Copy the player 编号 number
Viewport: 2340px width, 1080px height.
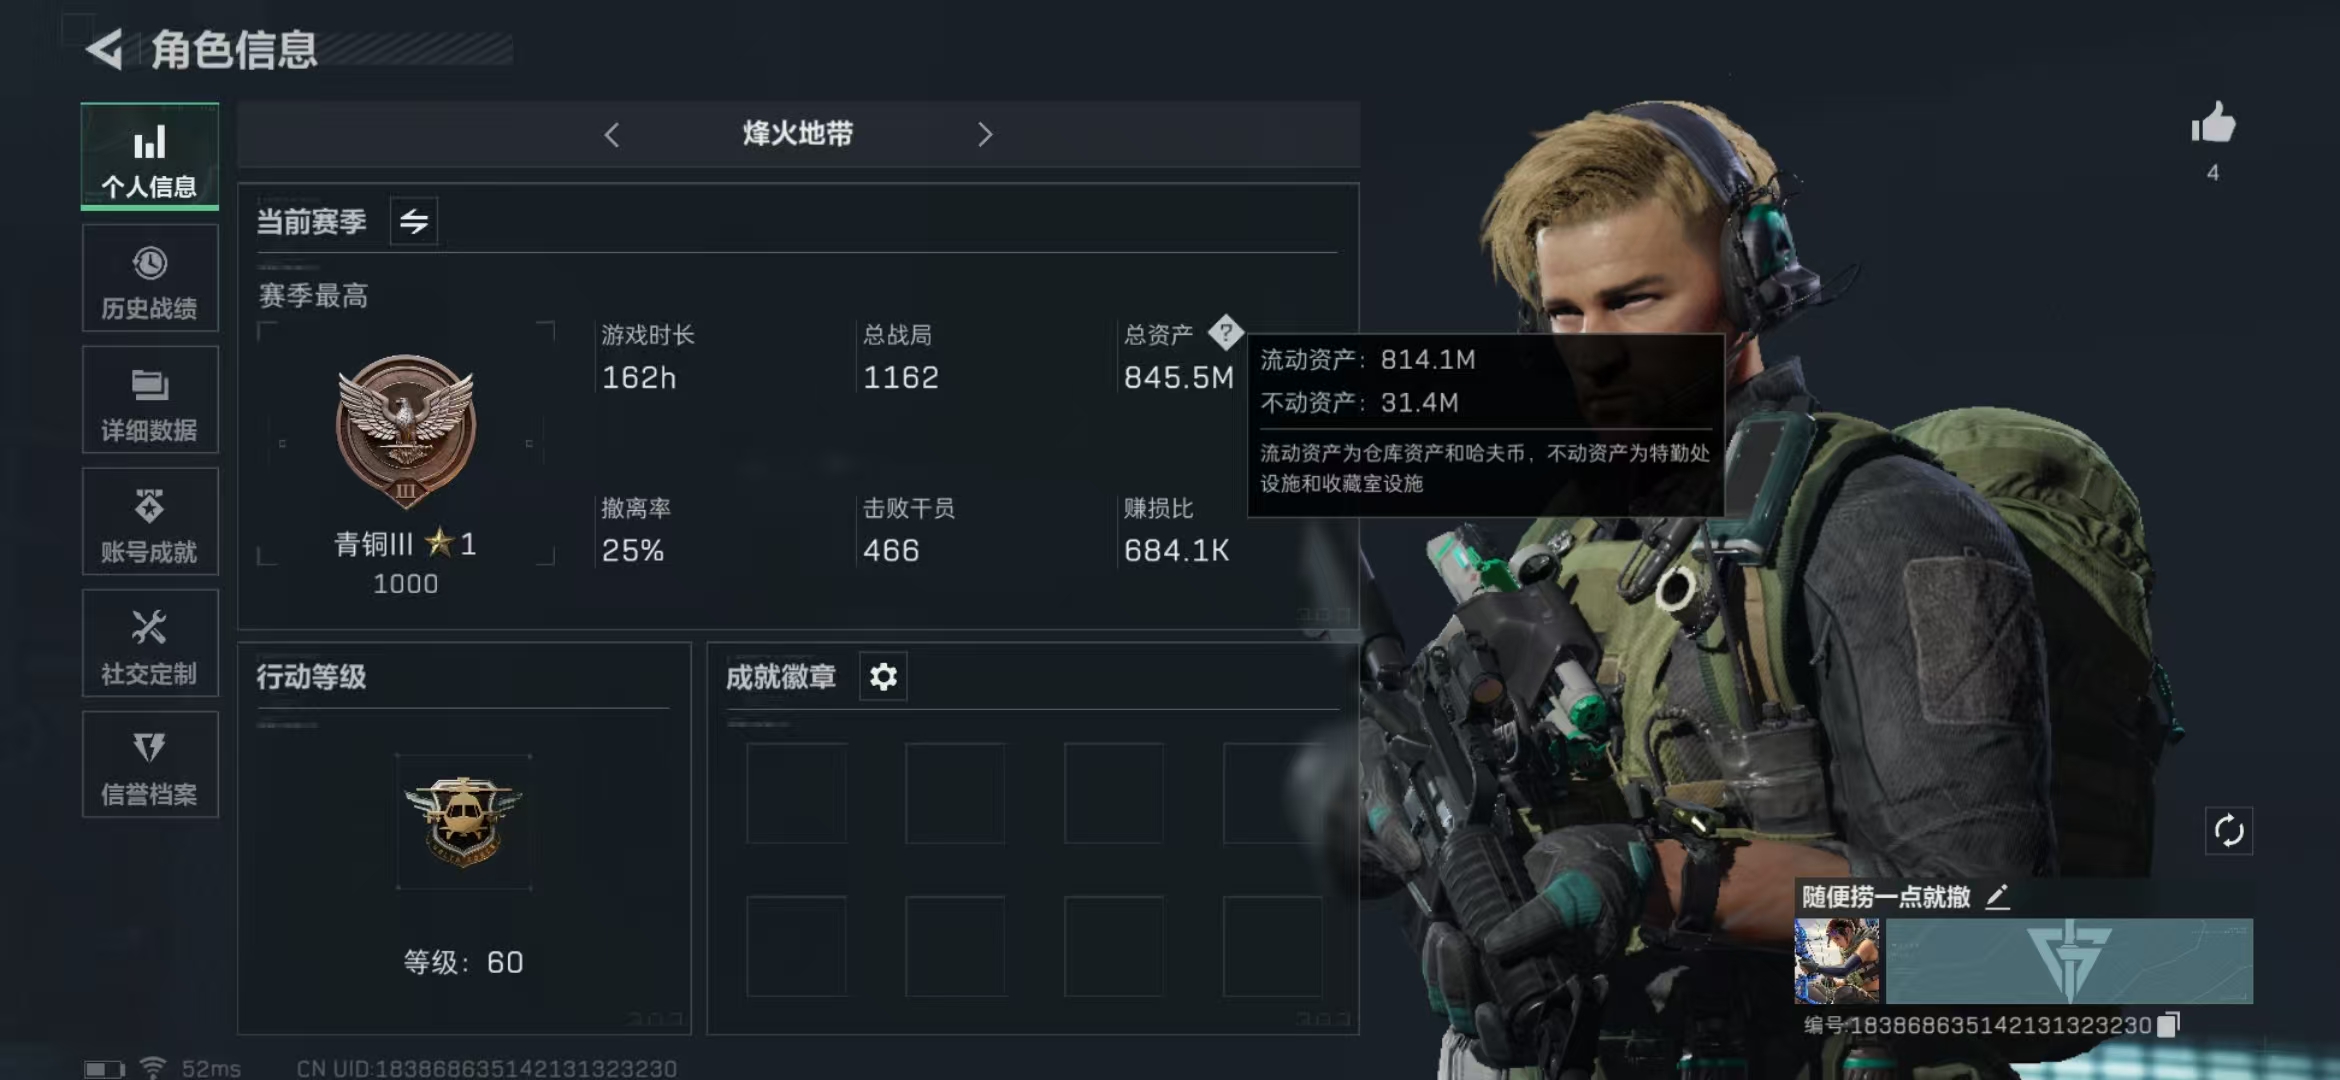point(2167,1025)
